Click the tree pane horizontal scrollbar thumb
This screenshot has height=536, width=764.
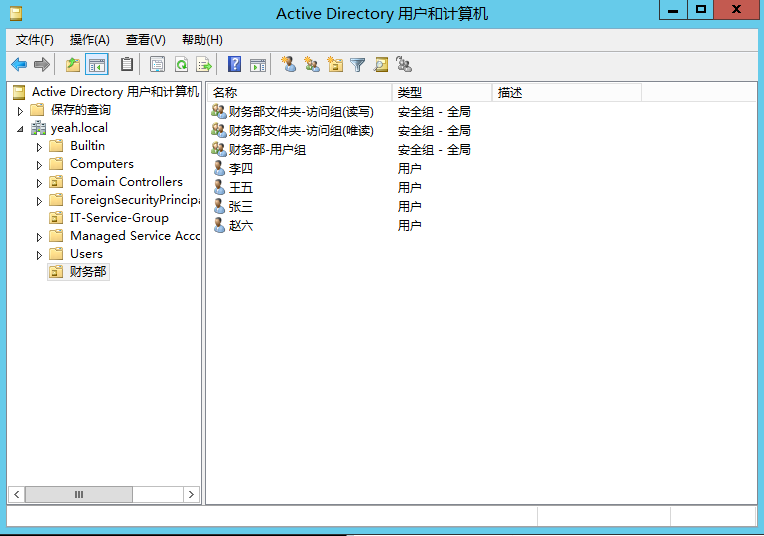[x=78, y=495]
